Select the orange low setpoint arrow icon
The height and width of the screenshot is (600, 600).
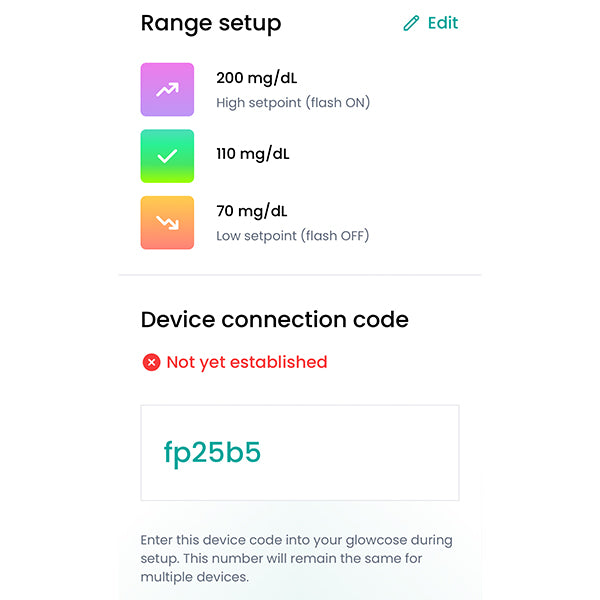[167, 222]
